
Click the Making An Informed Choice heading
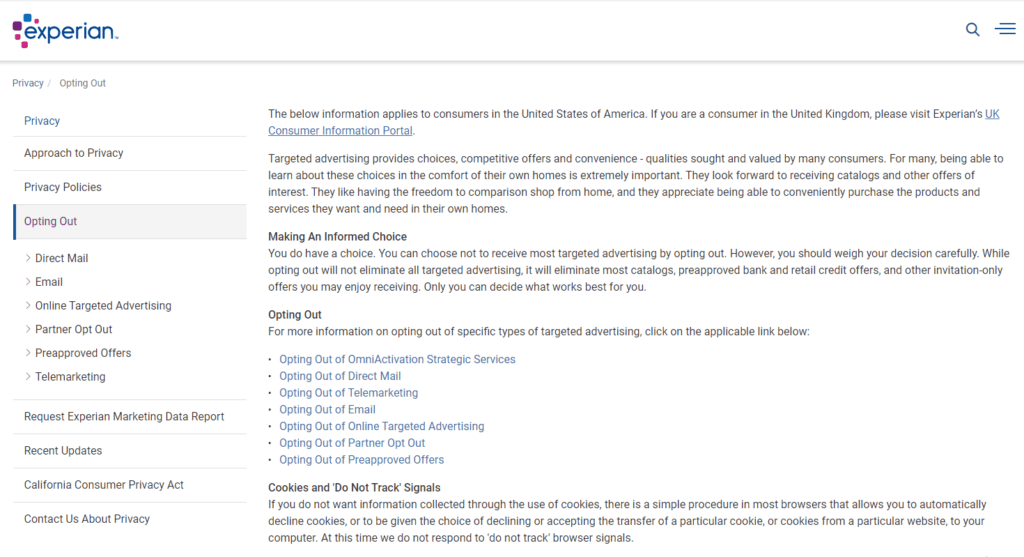pos(337,236)
